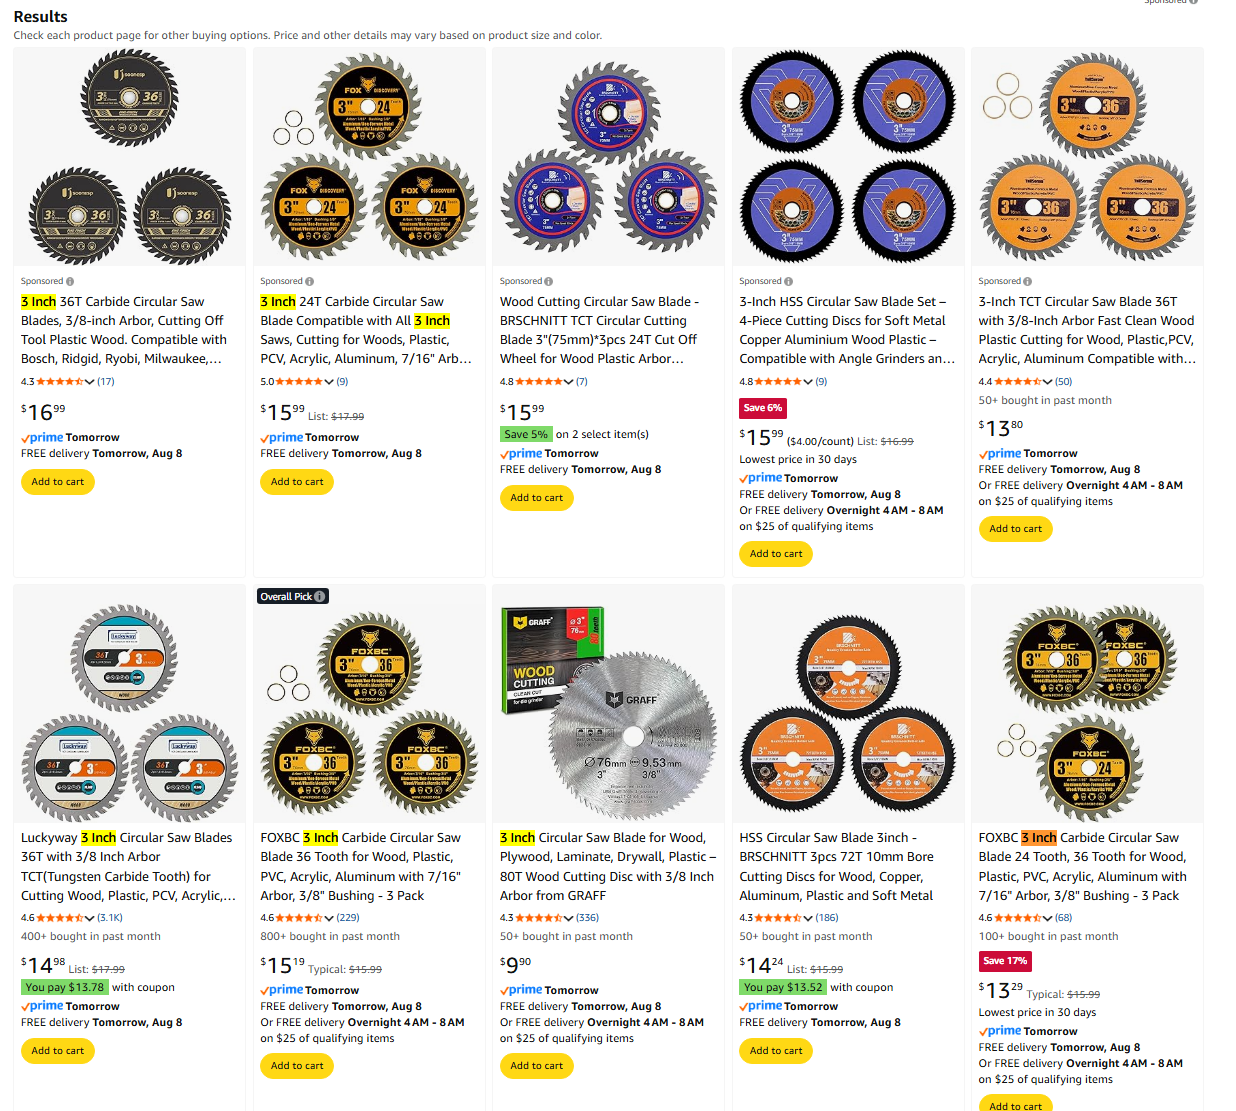This screenshot has height=1111, width=1236.
Task: Click the Overall Pick info icon
Action: point(320,597)
